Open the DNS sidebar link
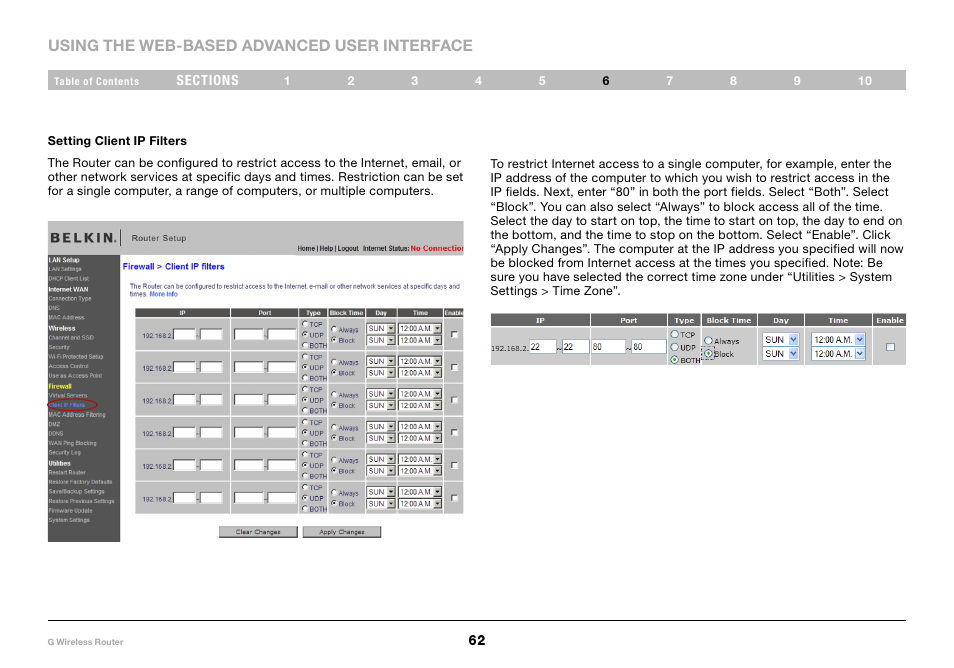This screenshot has width=954, height=668. [54, 308]
